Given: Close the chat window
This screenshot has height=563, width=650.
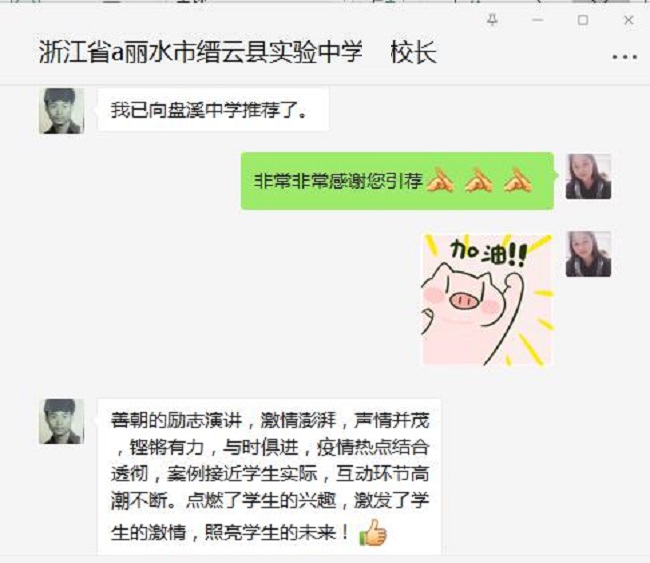Looking at the screenshot, I should pos(628,20).
